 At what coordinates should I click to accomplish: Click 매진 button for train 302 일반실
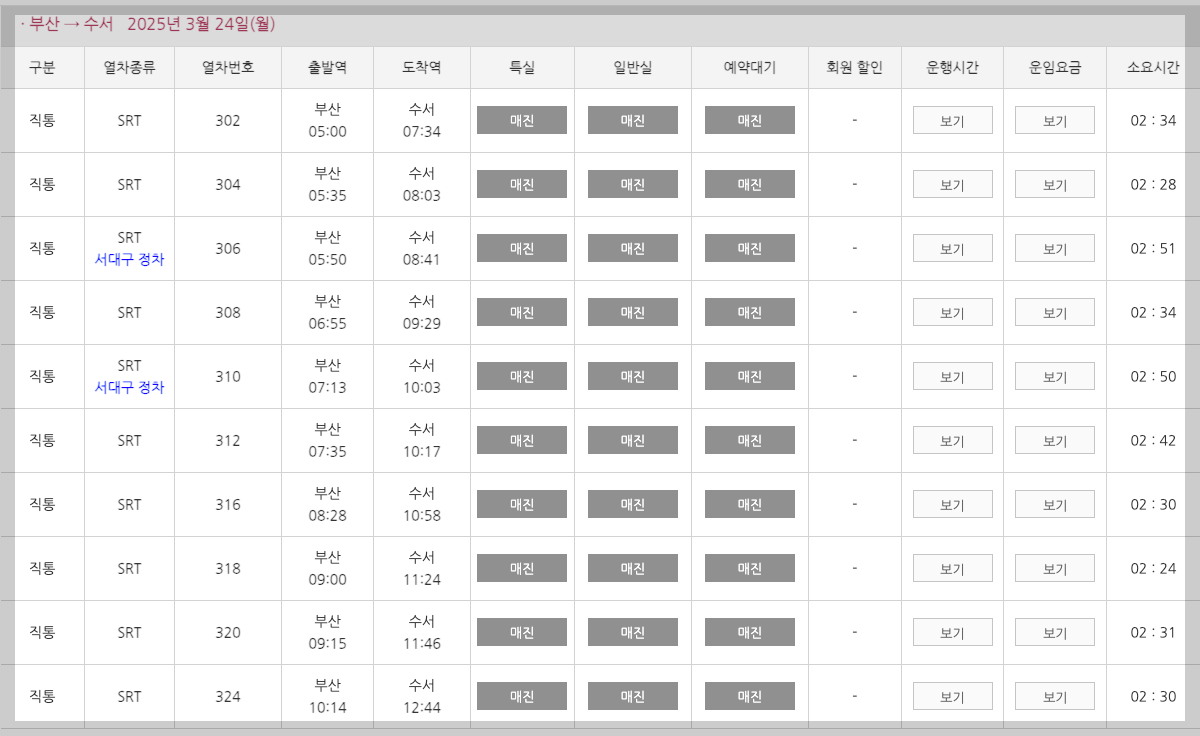[x=632, y=119]
